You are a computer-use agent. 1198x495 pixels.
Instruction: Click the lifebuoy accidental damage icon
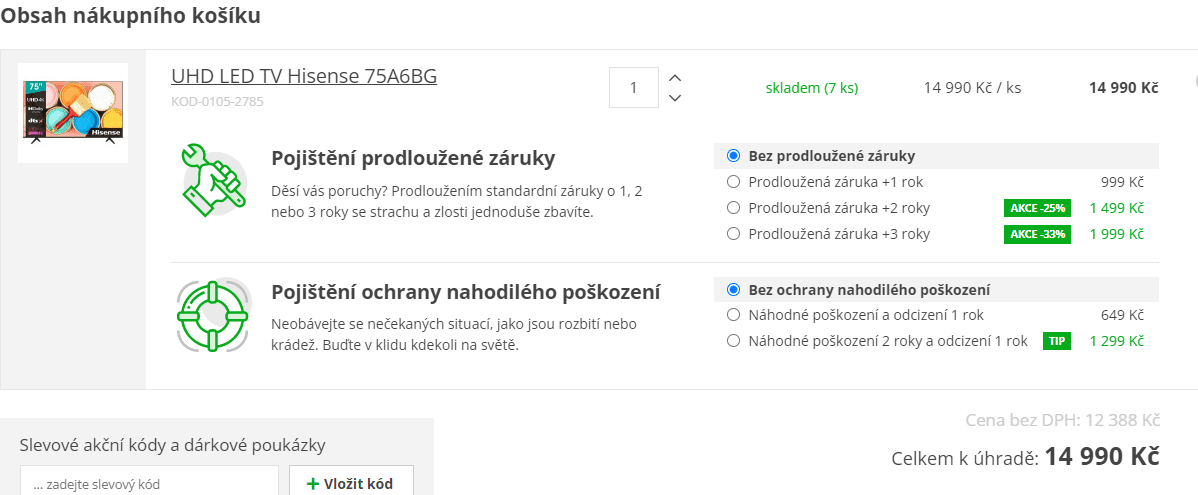[212, 314]
